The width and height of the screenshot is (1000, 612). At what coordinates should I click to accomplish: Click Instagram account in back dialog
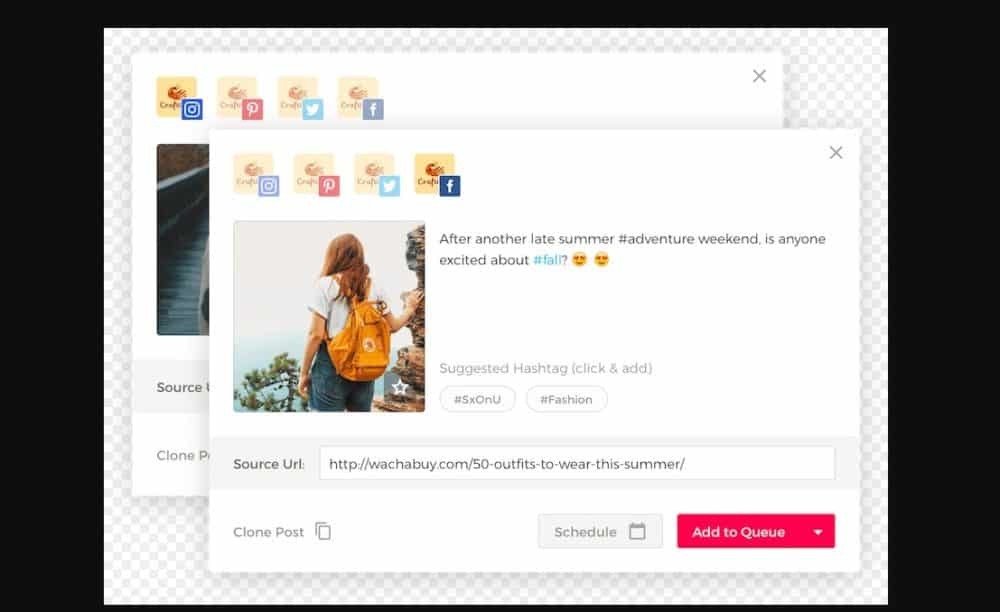coord(178,98)
